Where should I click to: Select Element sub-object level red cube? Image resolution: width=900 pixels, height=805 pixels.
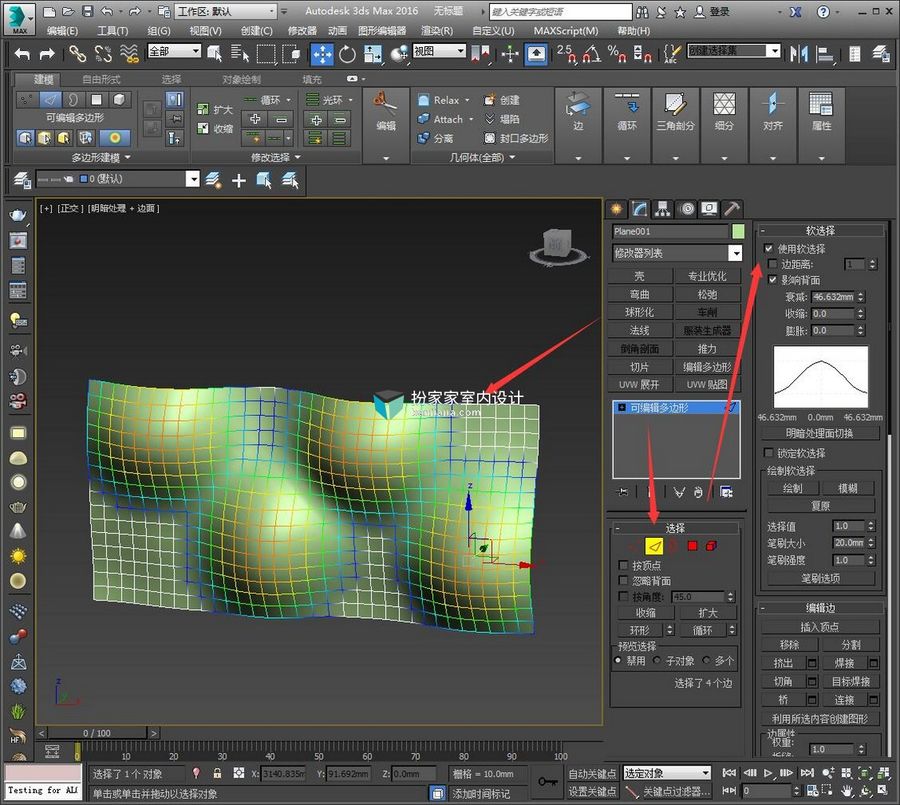click(711, 545)
